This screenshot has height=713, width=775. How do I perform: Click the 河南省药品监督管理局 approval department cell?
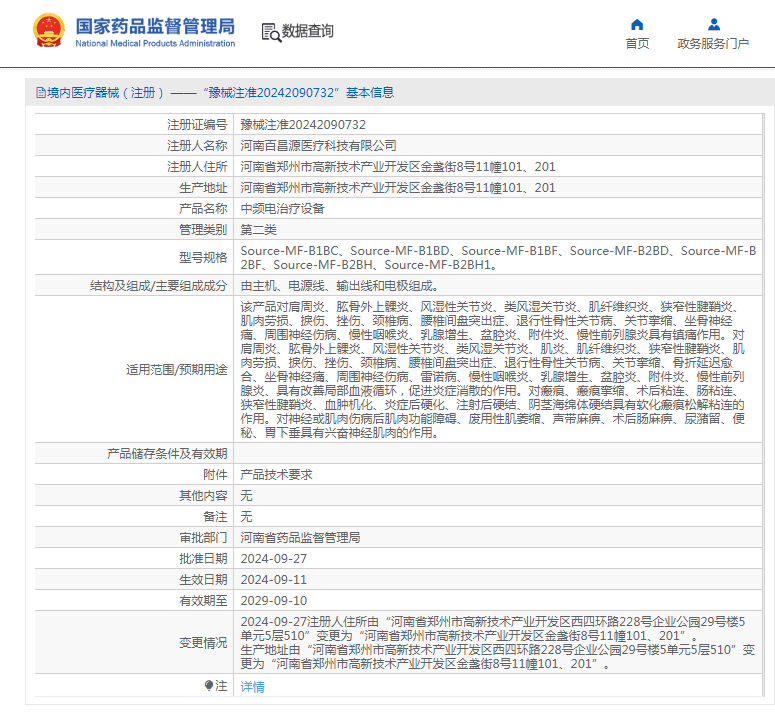[x=300, y=537]
